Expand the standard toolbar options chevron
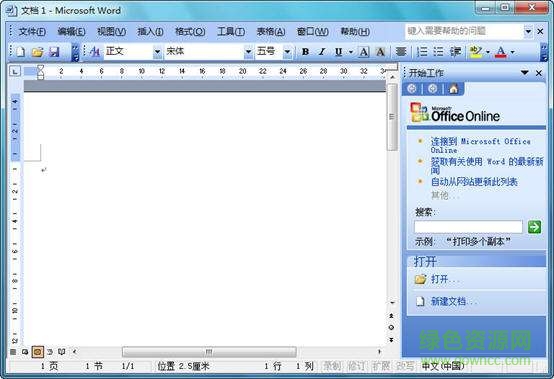The width and height of the screenshot is (554, 379). (76, 52)
